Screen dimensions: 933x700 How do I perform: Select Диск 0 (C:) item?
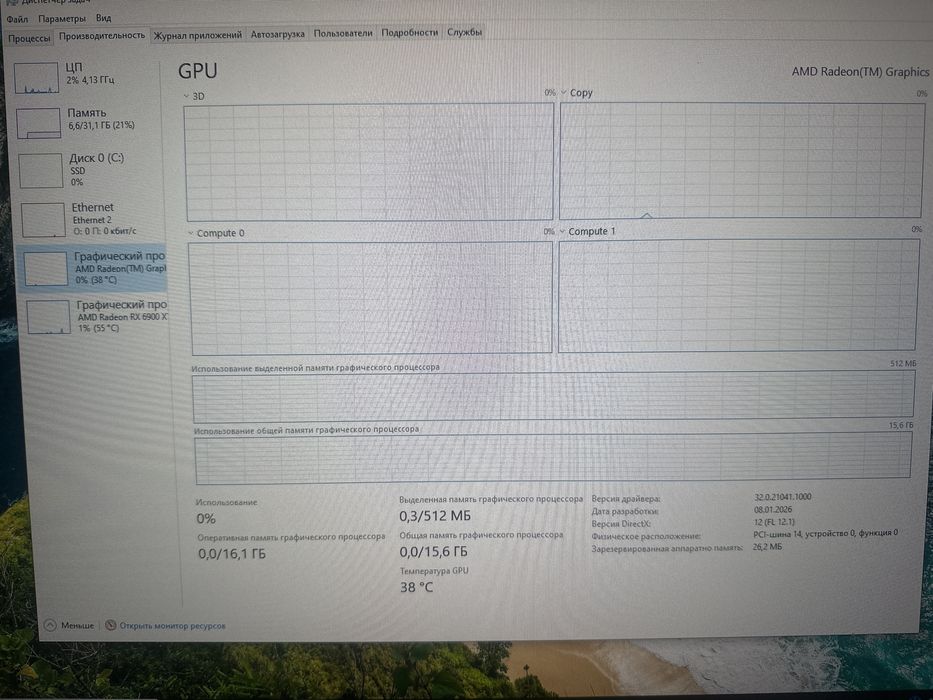pyautogui.click(x=88, y=170)
